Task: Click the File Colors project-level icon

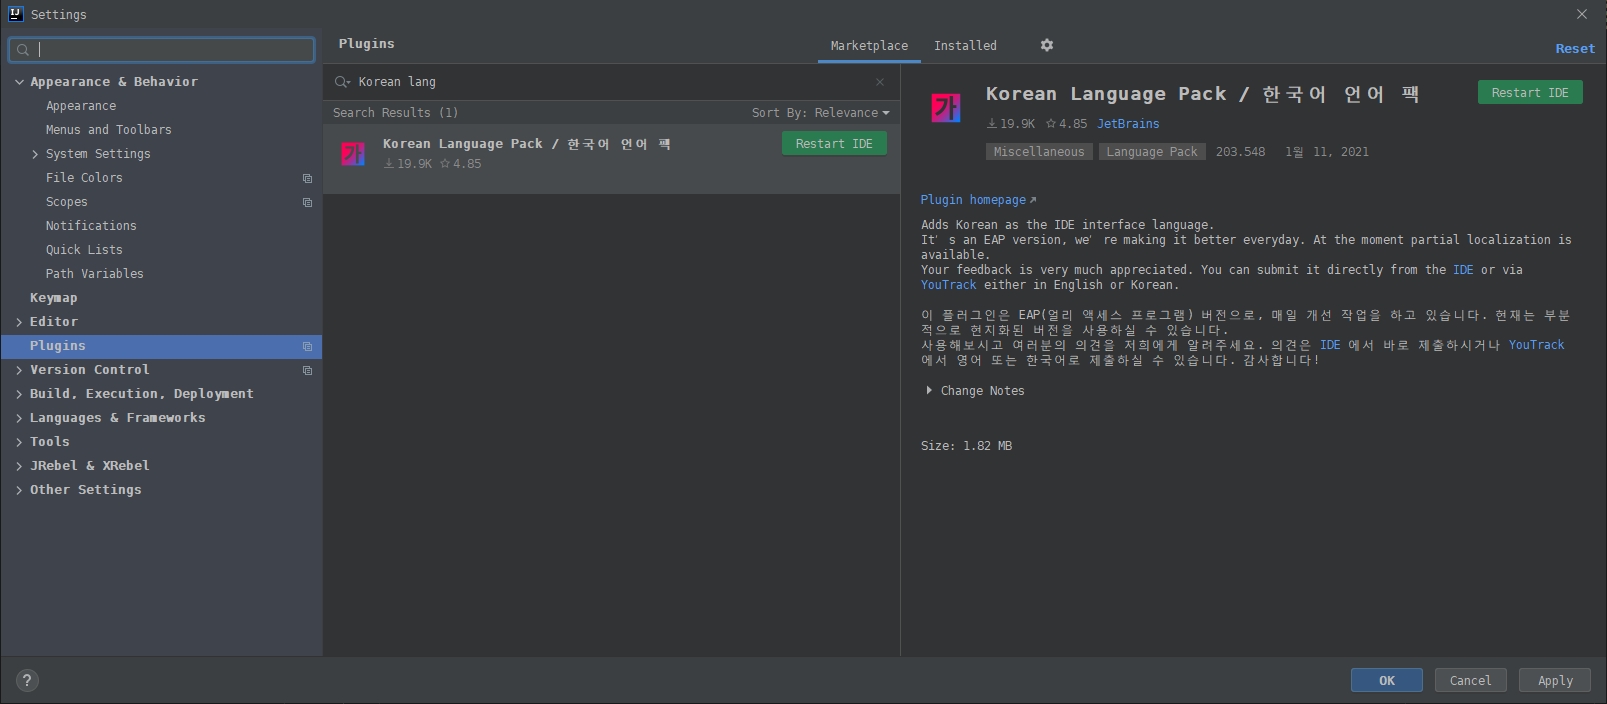Action: 307,178
